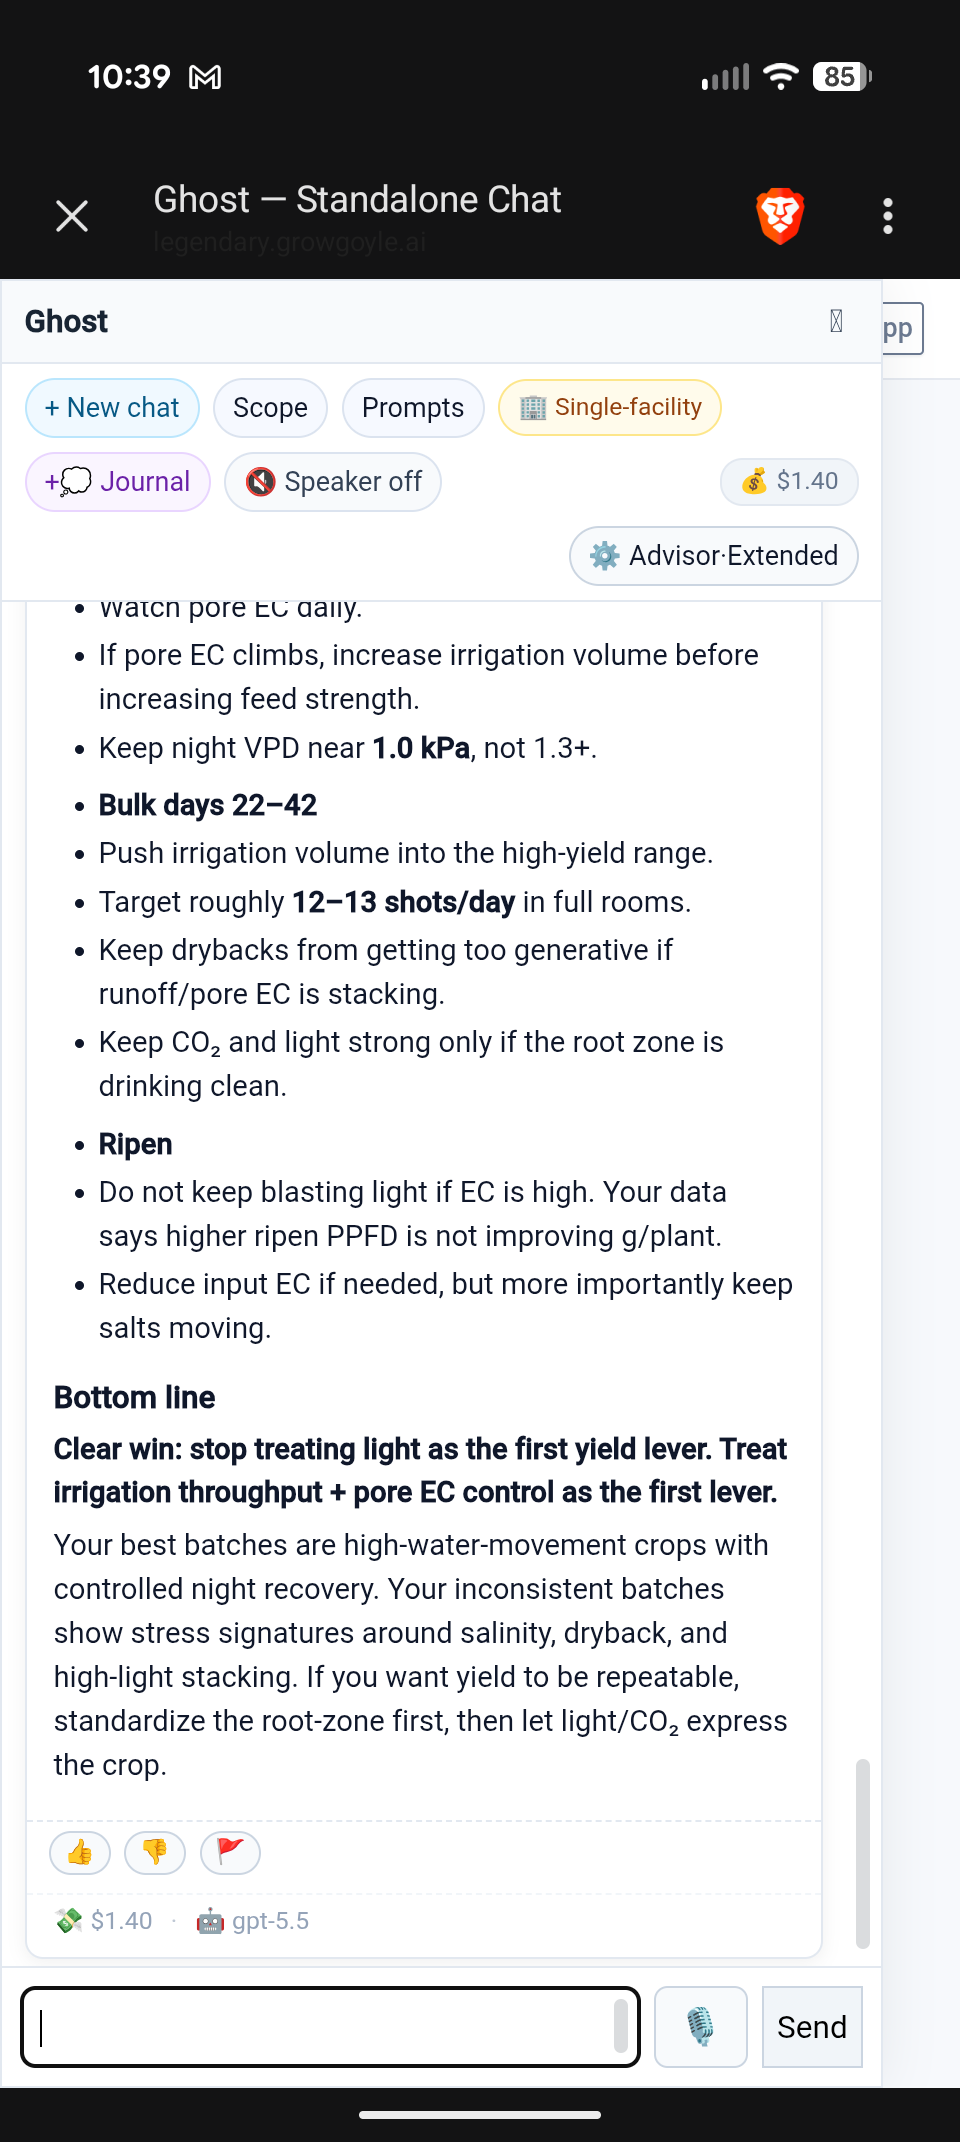960x2142 pixels.
Task: Click the $1.40 cost badge
Action: pyautogui.click(x=789, y=481)
